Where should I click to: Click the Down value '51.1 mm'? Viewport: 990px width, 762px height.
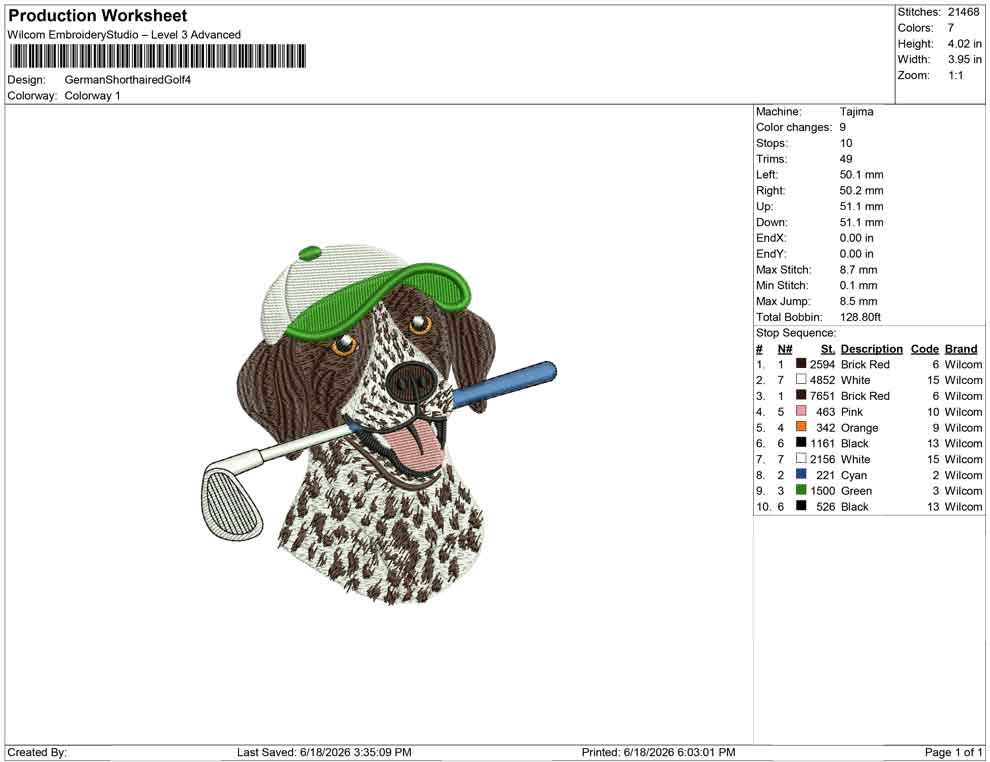(862, 222)
